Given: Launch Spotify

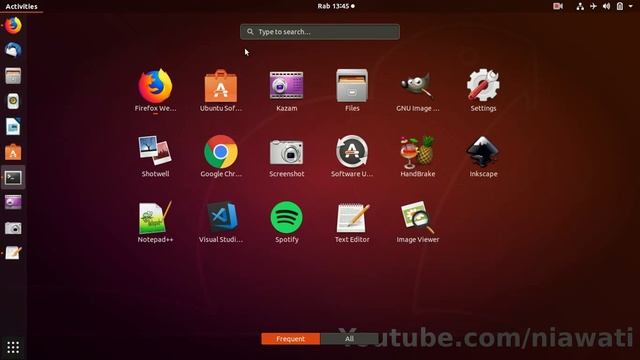Looking at the screenshot, I should (287, 222).
